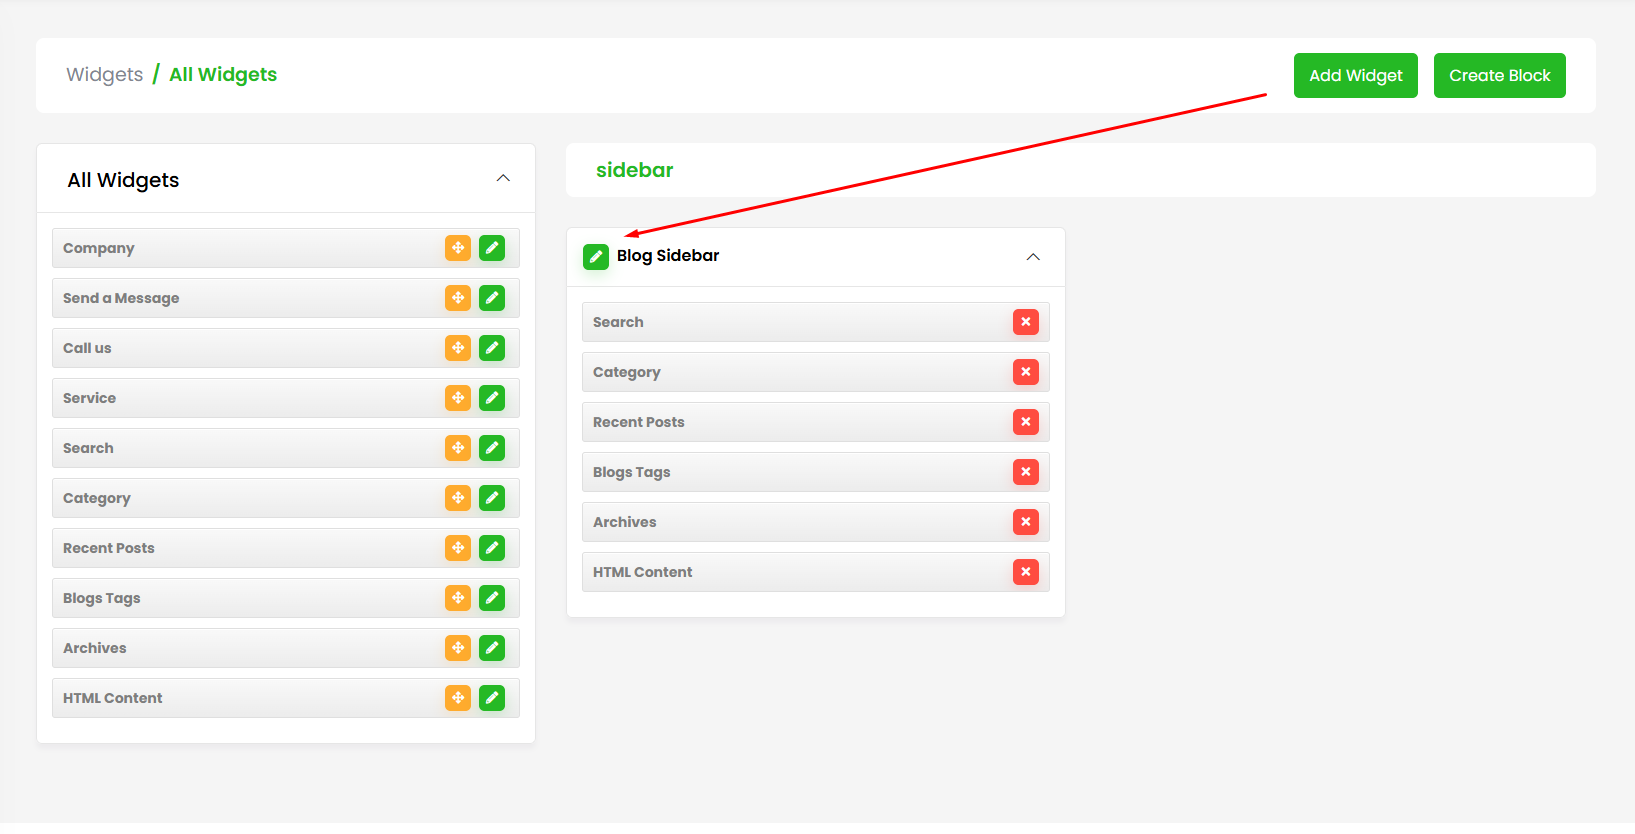
Task: Remove Recent Posts from the sidebar block
Action: [x=1025, y=422]
